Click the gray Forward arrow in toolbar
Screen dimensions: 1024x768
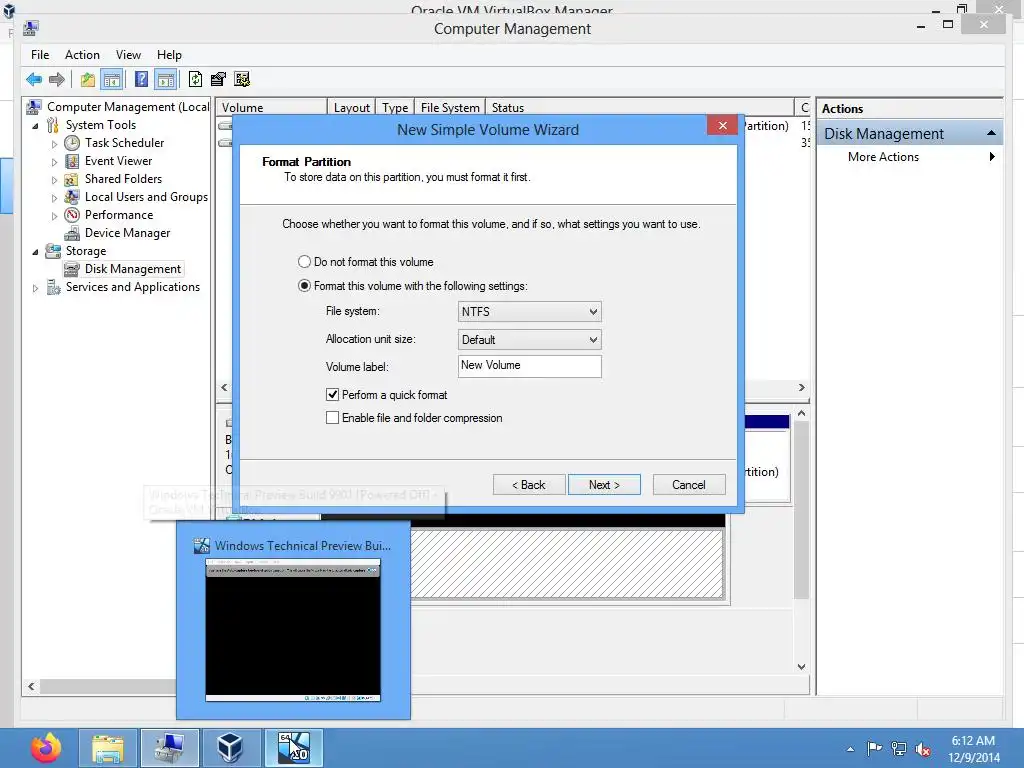57,80
